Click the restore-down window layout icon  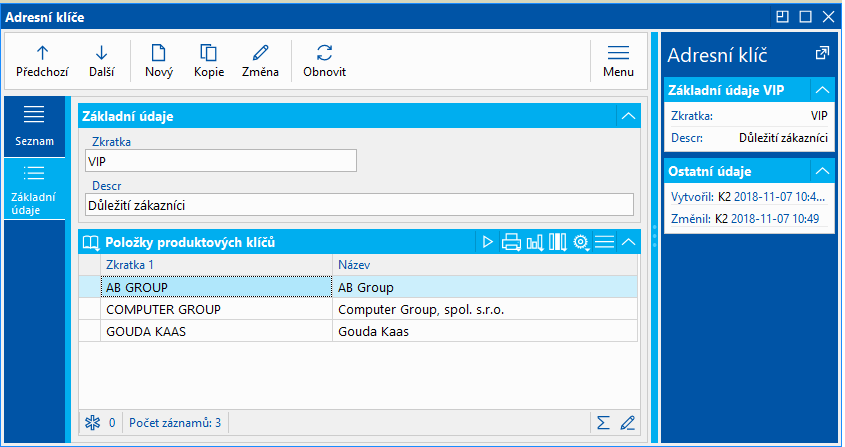tap(782, 17)
